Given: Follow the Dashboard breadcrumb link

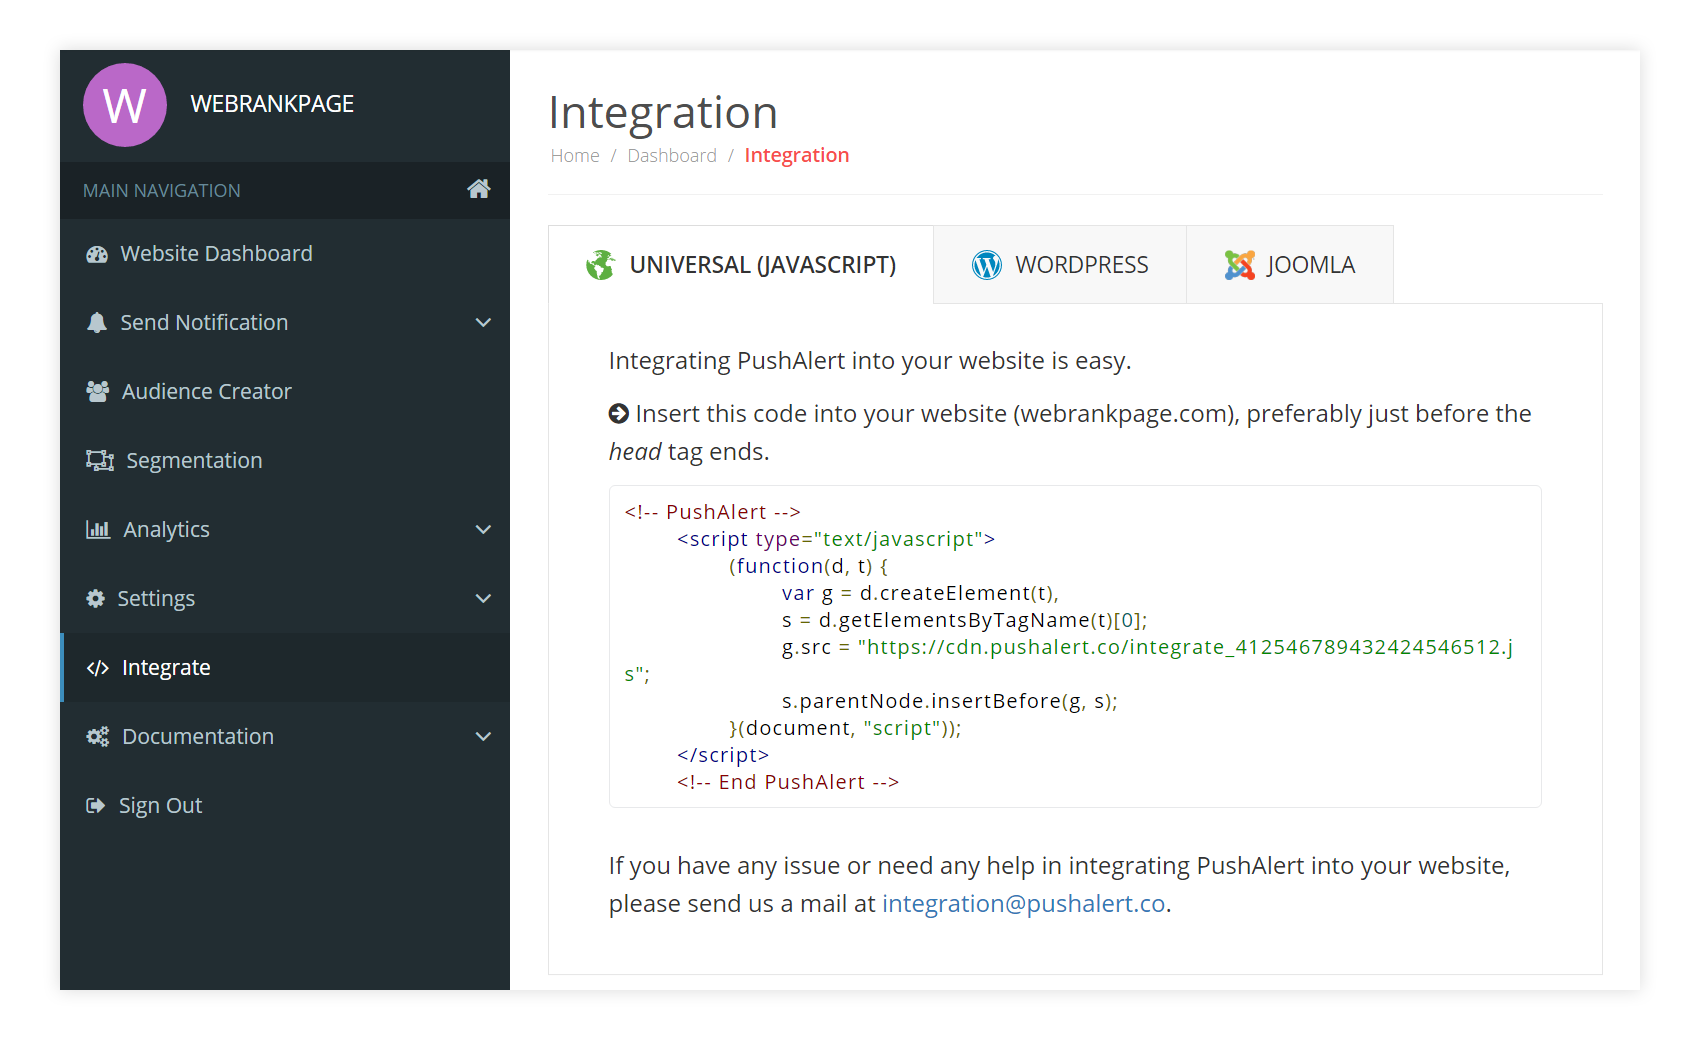Looking at the screenshot, I should pos(672,156).
